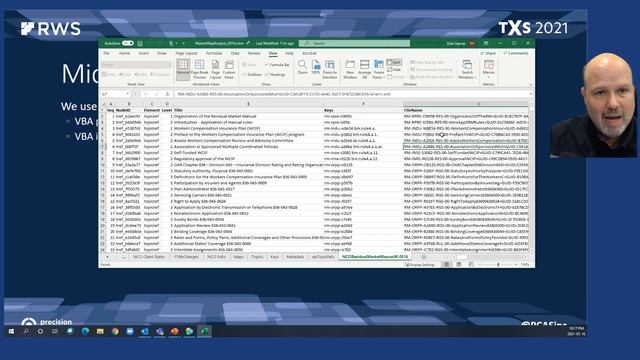This screenshot has width=640, height=360.
Task: Select the 'FileName' column header cell
Action: 466,110
